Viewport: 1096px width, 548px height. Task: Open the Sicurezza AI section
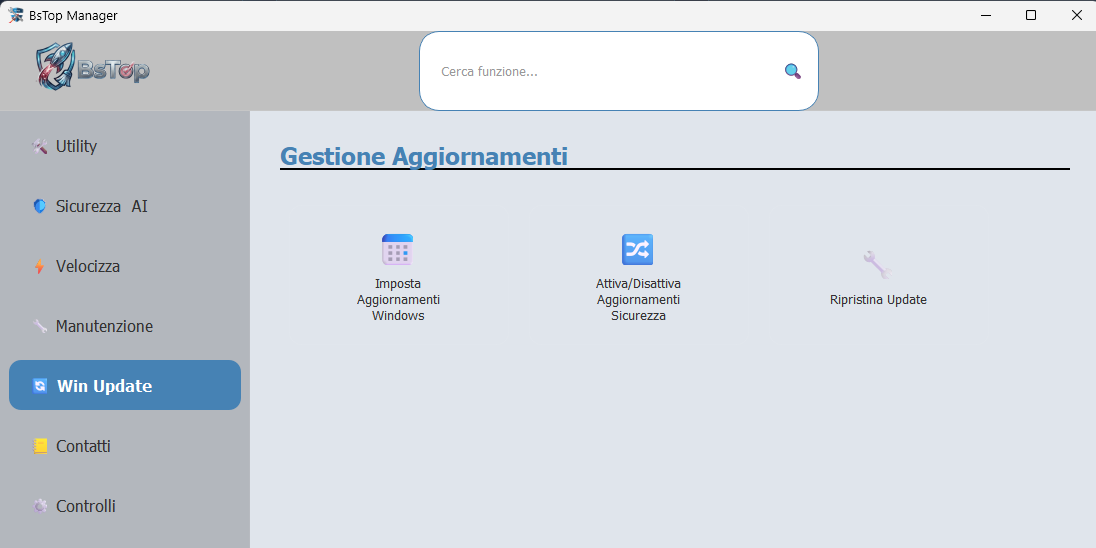pyautogui.click(x=125, y=206)
